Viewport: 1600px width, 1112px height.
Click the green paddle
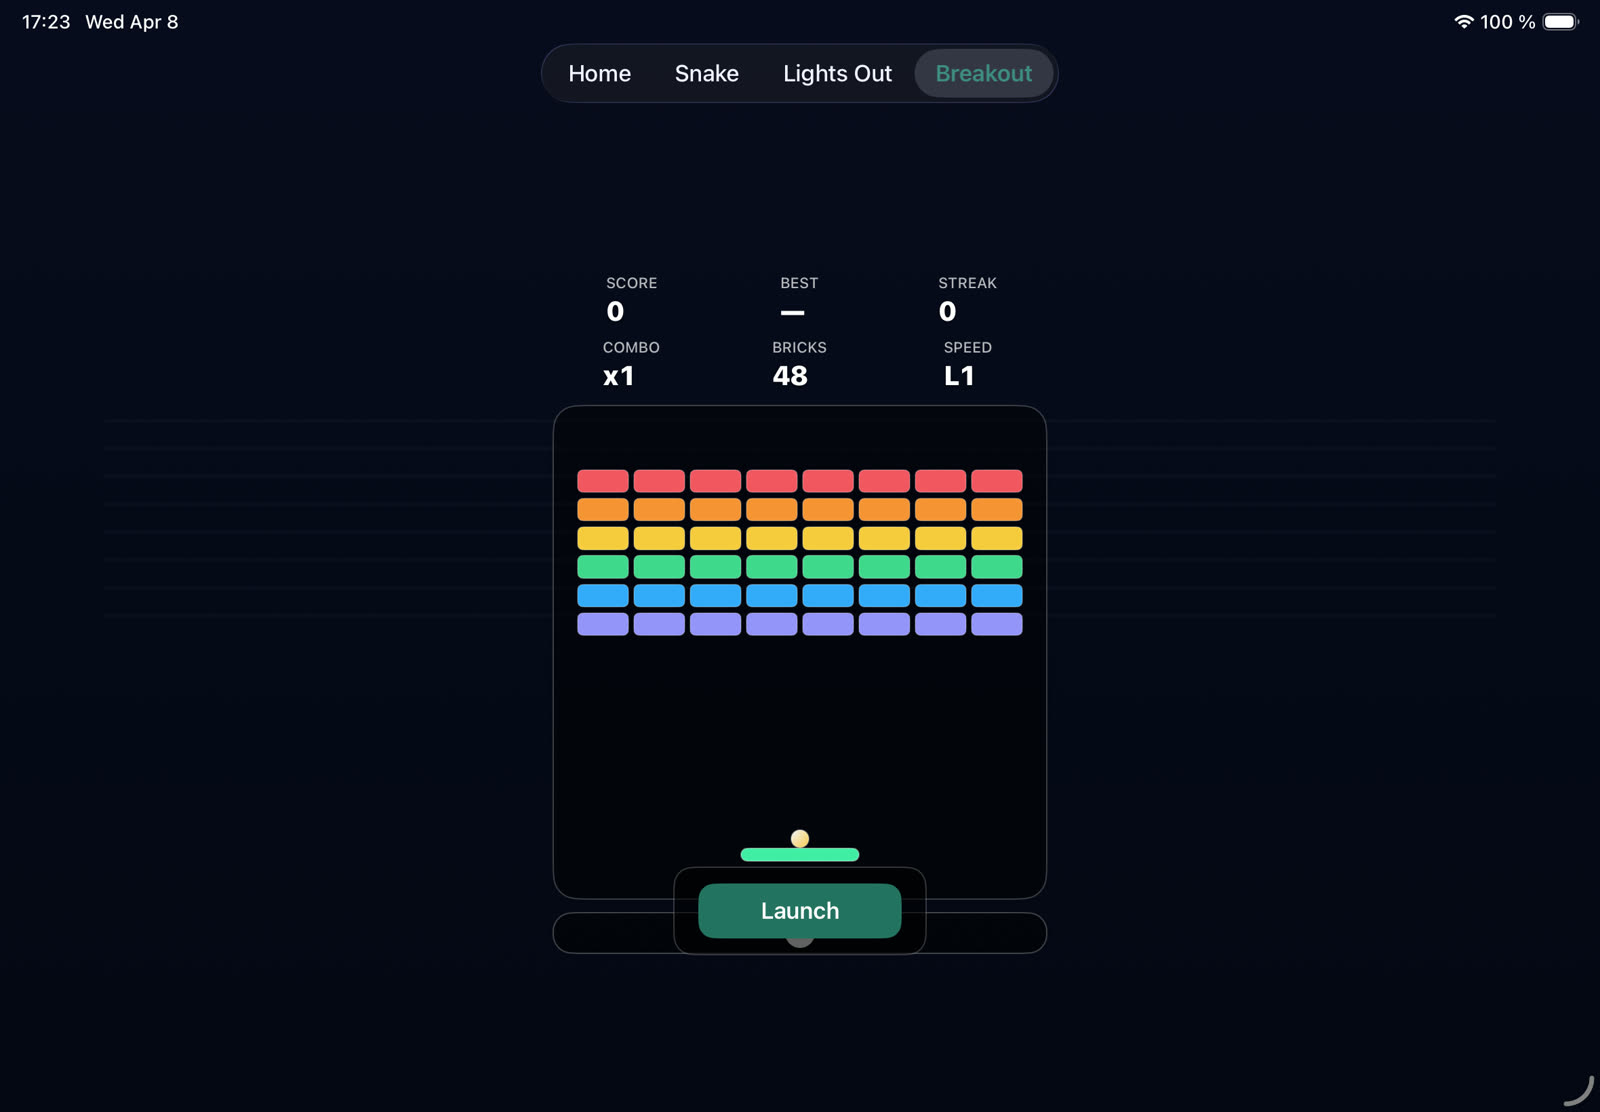point(800,855)
